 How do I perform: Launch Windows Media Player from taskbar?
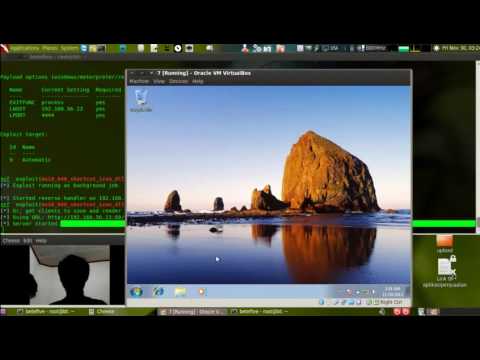[201, 292]
